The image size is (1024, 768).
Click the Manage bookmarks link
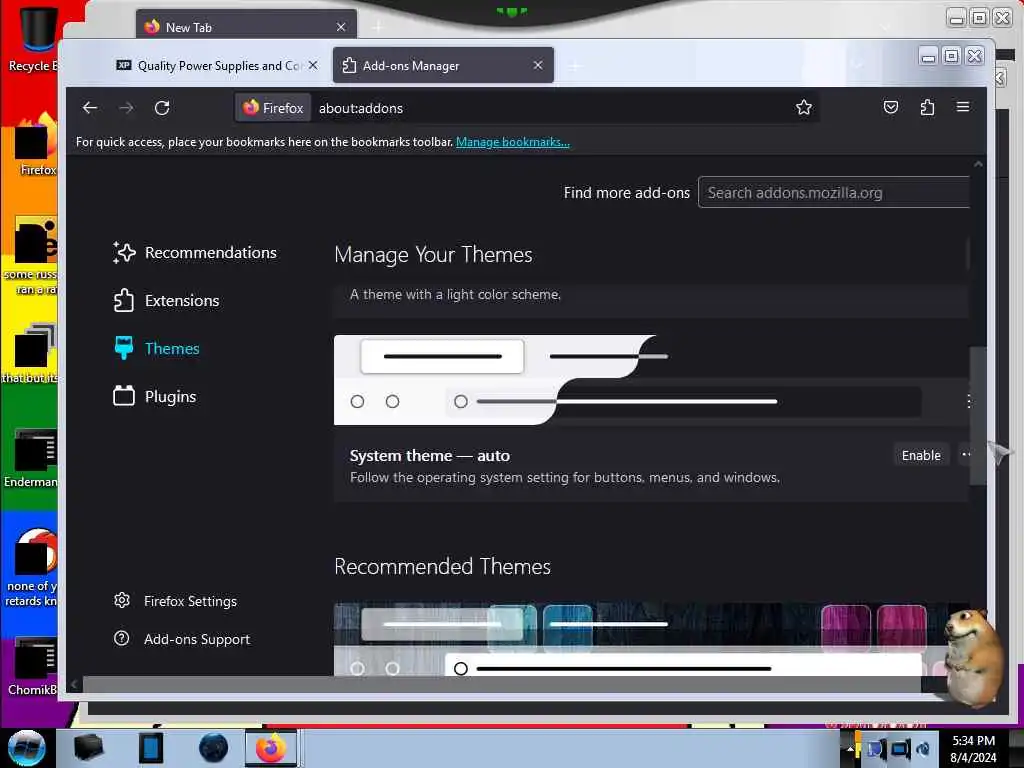point(513,142)
